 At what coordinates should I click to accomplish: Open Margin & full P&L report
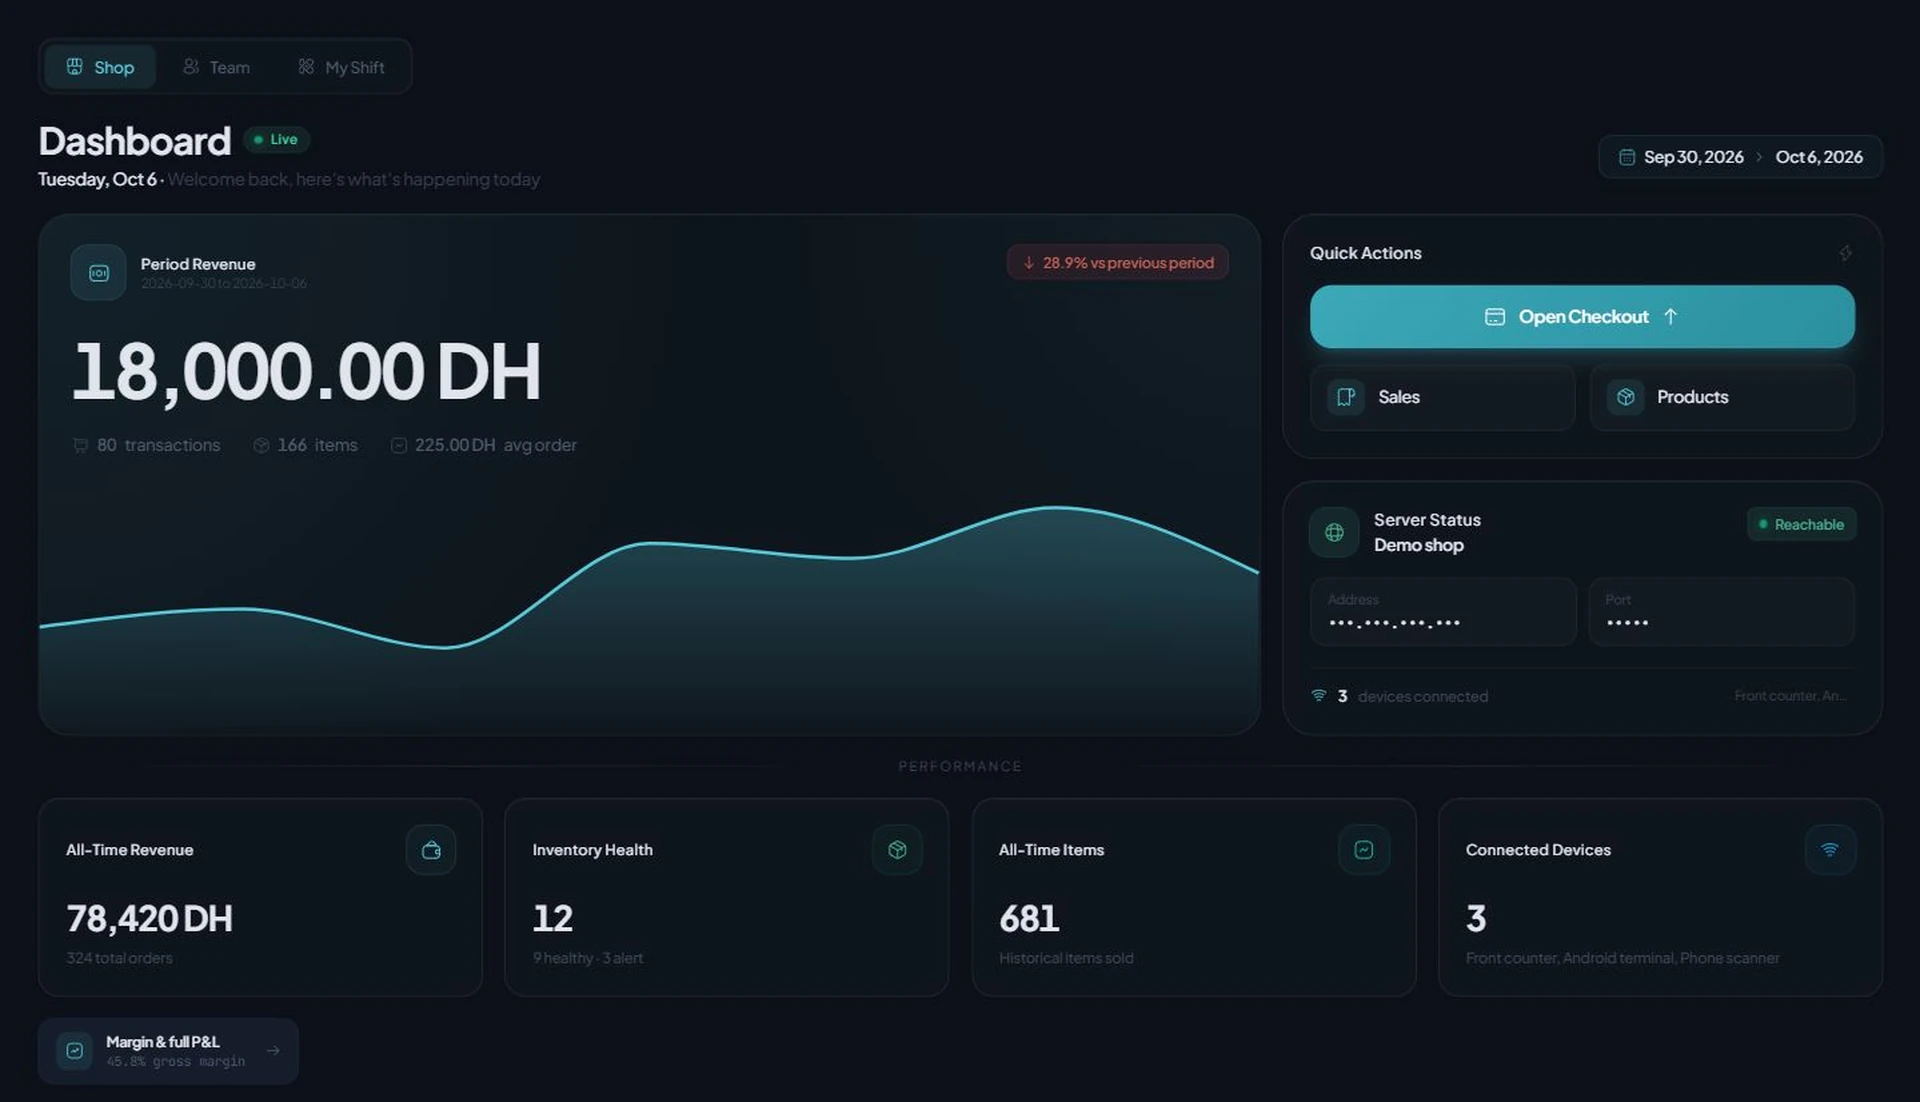pos(168,1051)
